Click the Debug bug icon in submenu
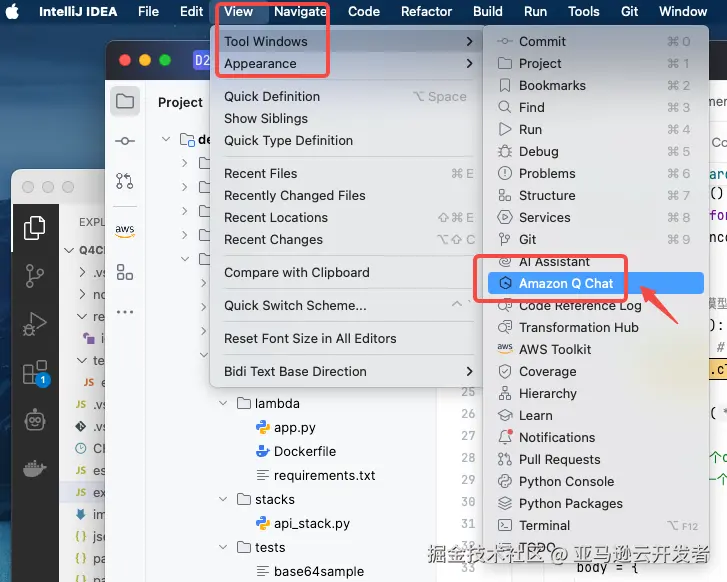Image resolution: width=727 pixels, height=582 pixels. [504, 151]
